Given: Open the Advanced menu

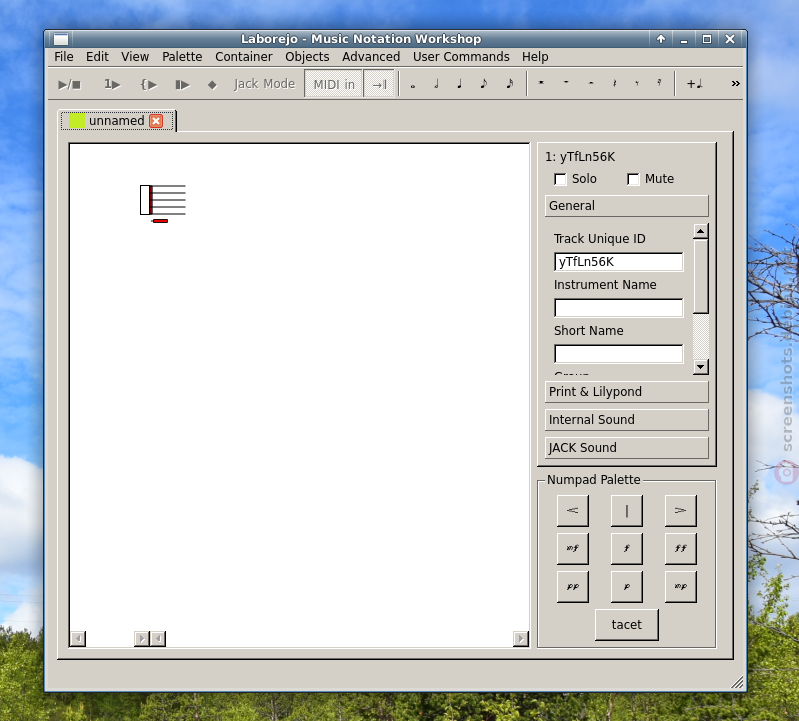Looking at the screenshot, I should tap(371, 57).
